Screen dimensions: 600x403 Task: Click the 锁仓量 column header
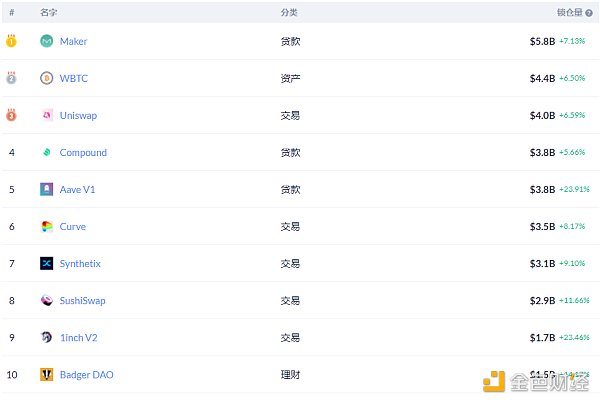[x=568, y=12]
